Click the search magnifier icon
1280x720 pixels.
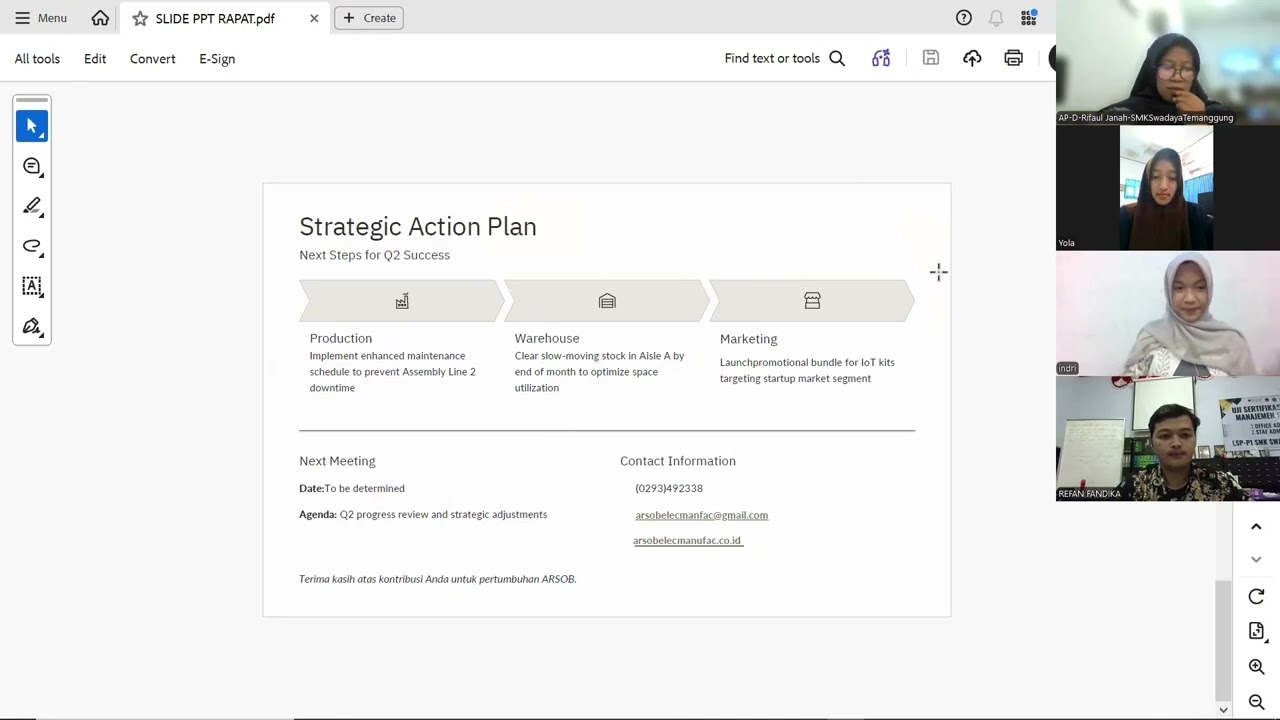tap(837, 59)
